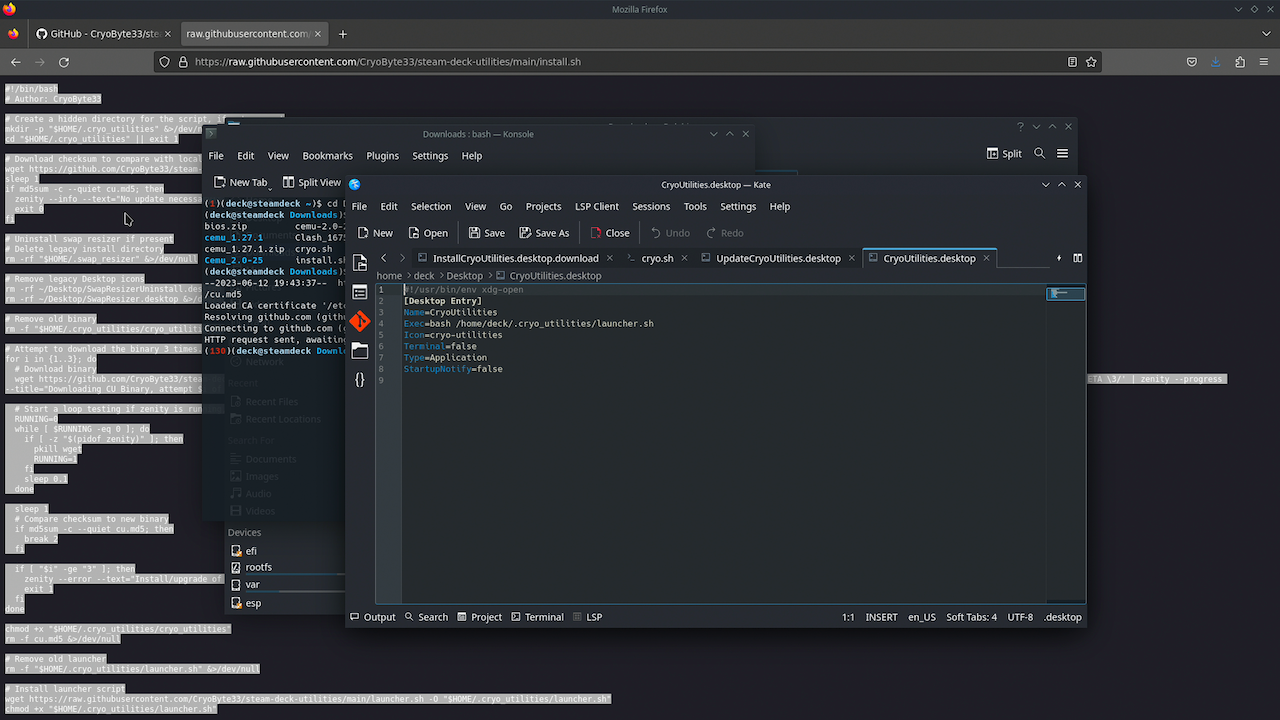Select the efi device in Dolphin's sidebar

click(x=285, y=551)
